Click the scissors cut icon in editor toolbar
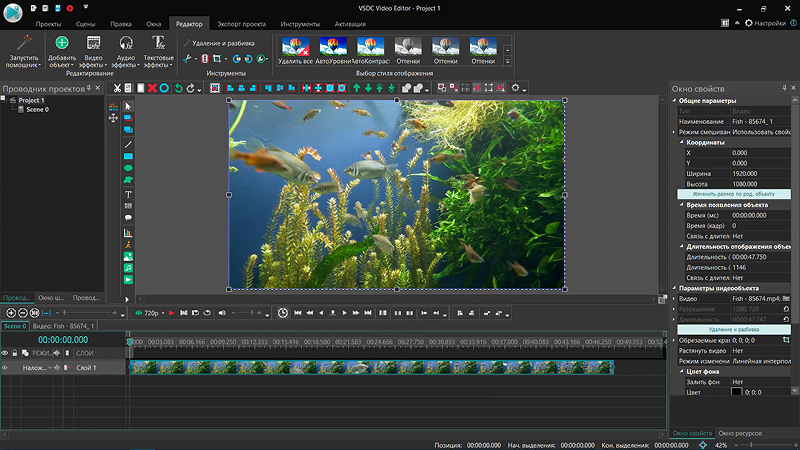The width and height of the screenshot is (800, 450). tap(117, 88)
